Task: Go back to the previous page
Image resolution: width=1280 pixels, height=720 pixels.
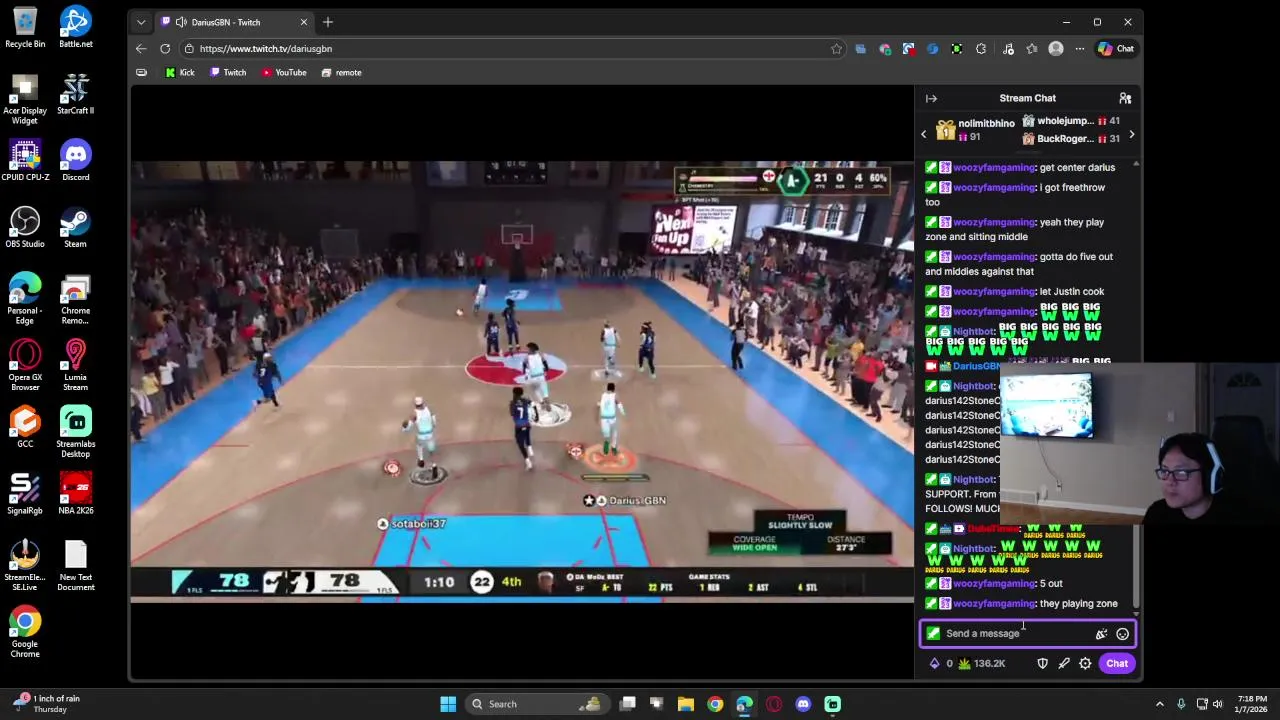Action: pyautogui.click(x=141, y=49)
